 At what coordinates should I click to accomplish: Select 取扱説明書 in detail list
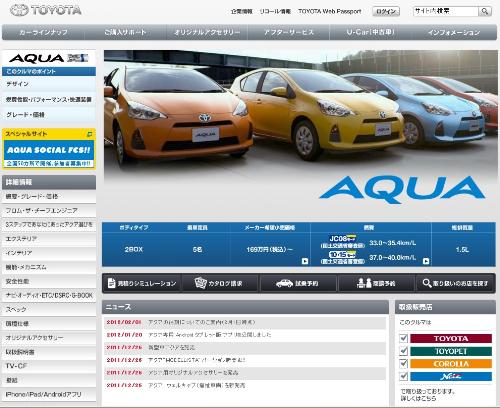pos(49,352)
